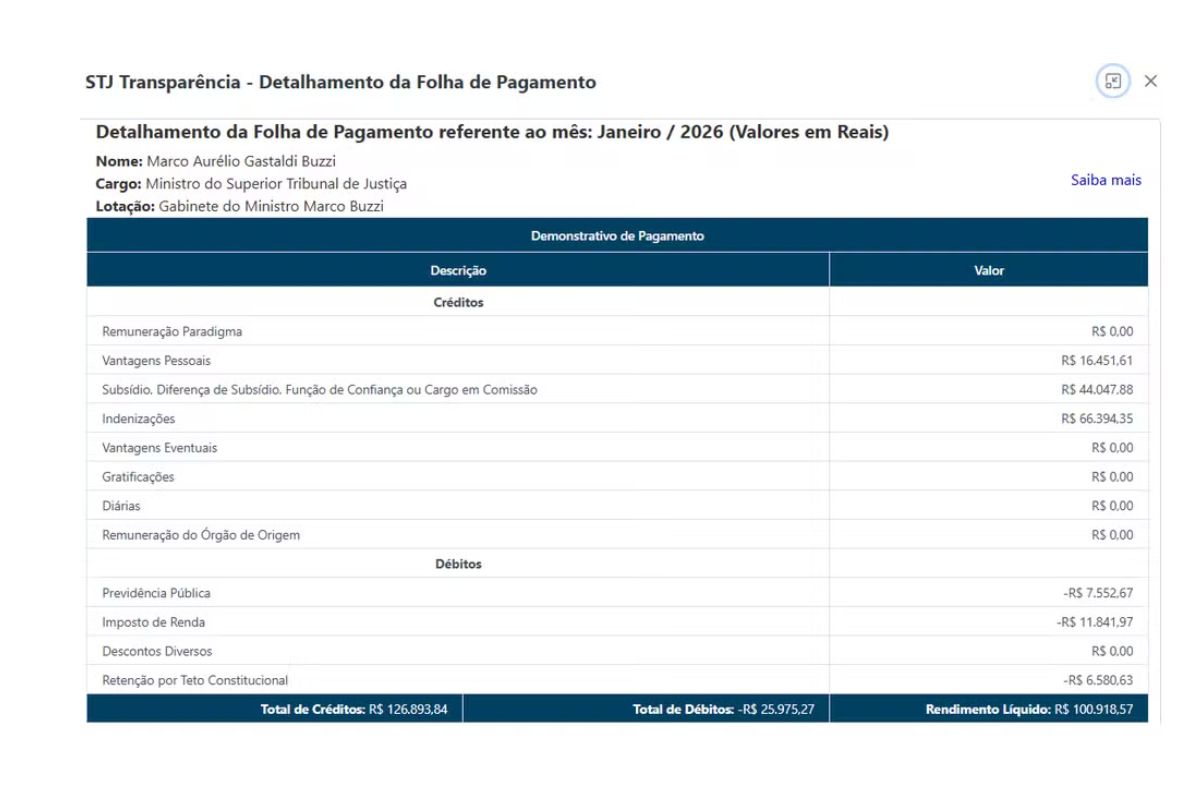
Task: Click the Demonstrativo de Pagamento header bar
Action: 617,236
